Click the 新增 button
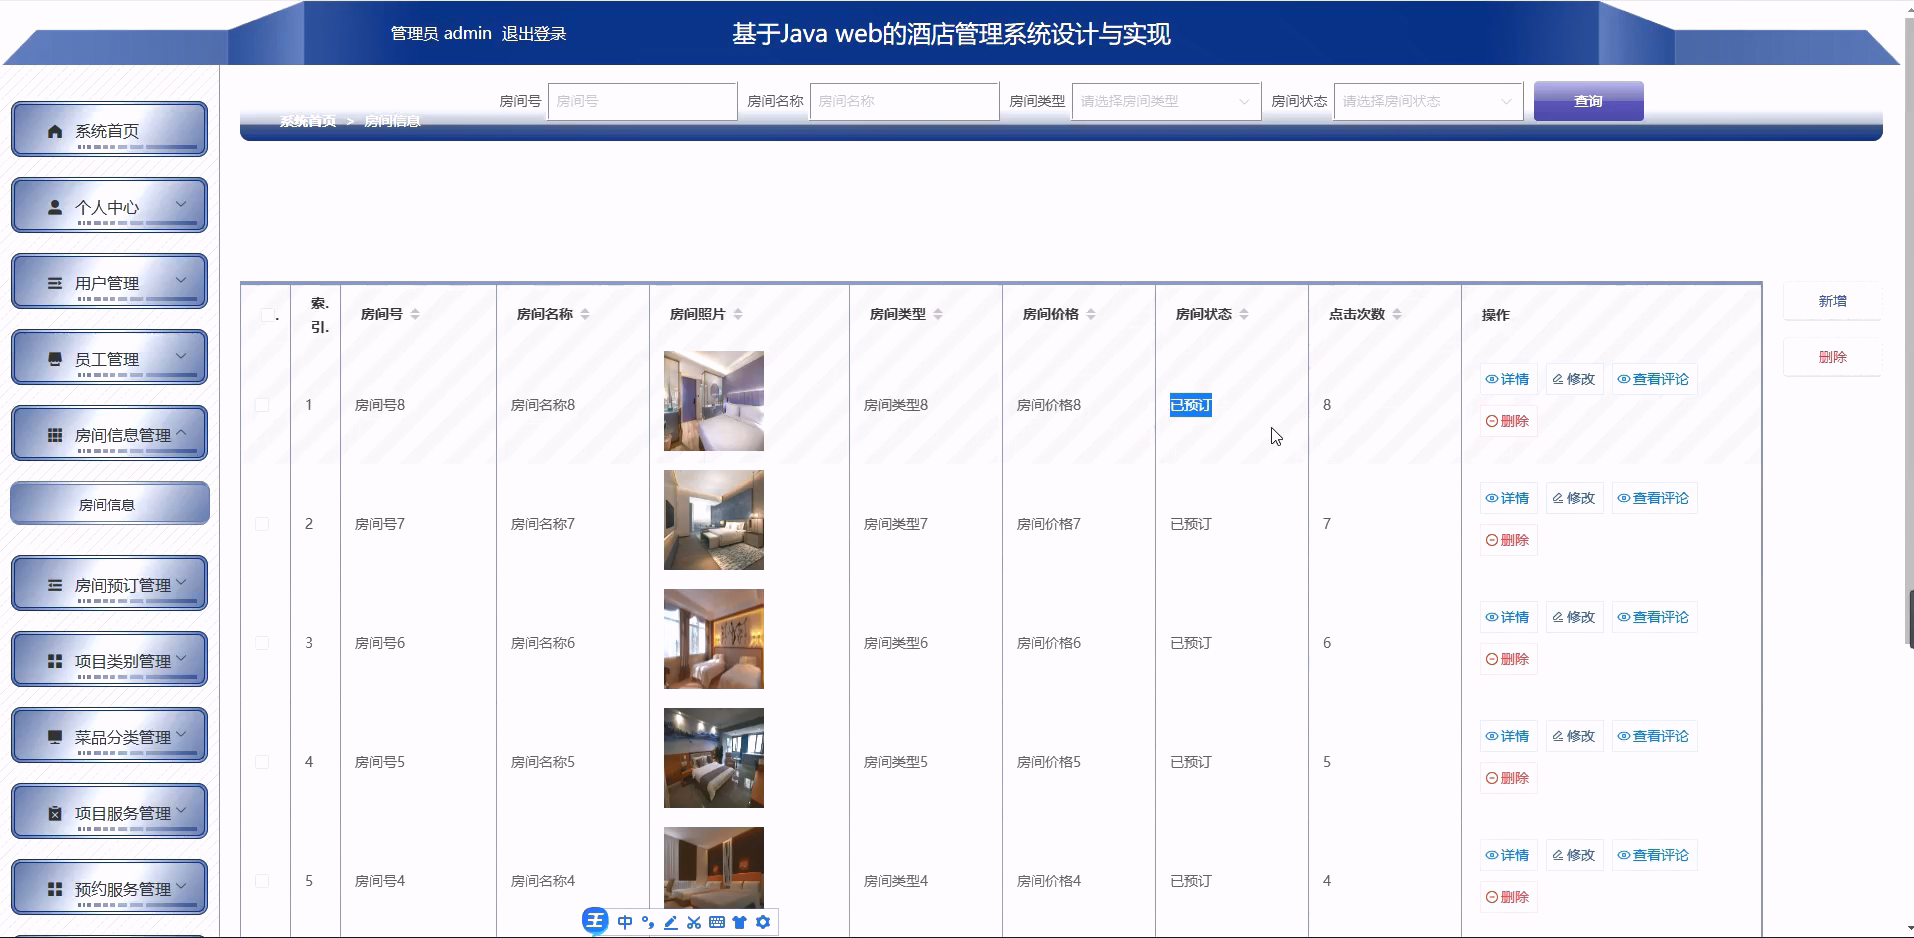 [1831, 300]
